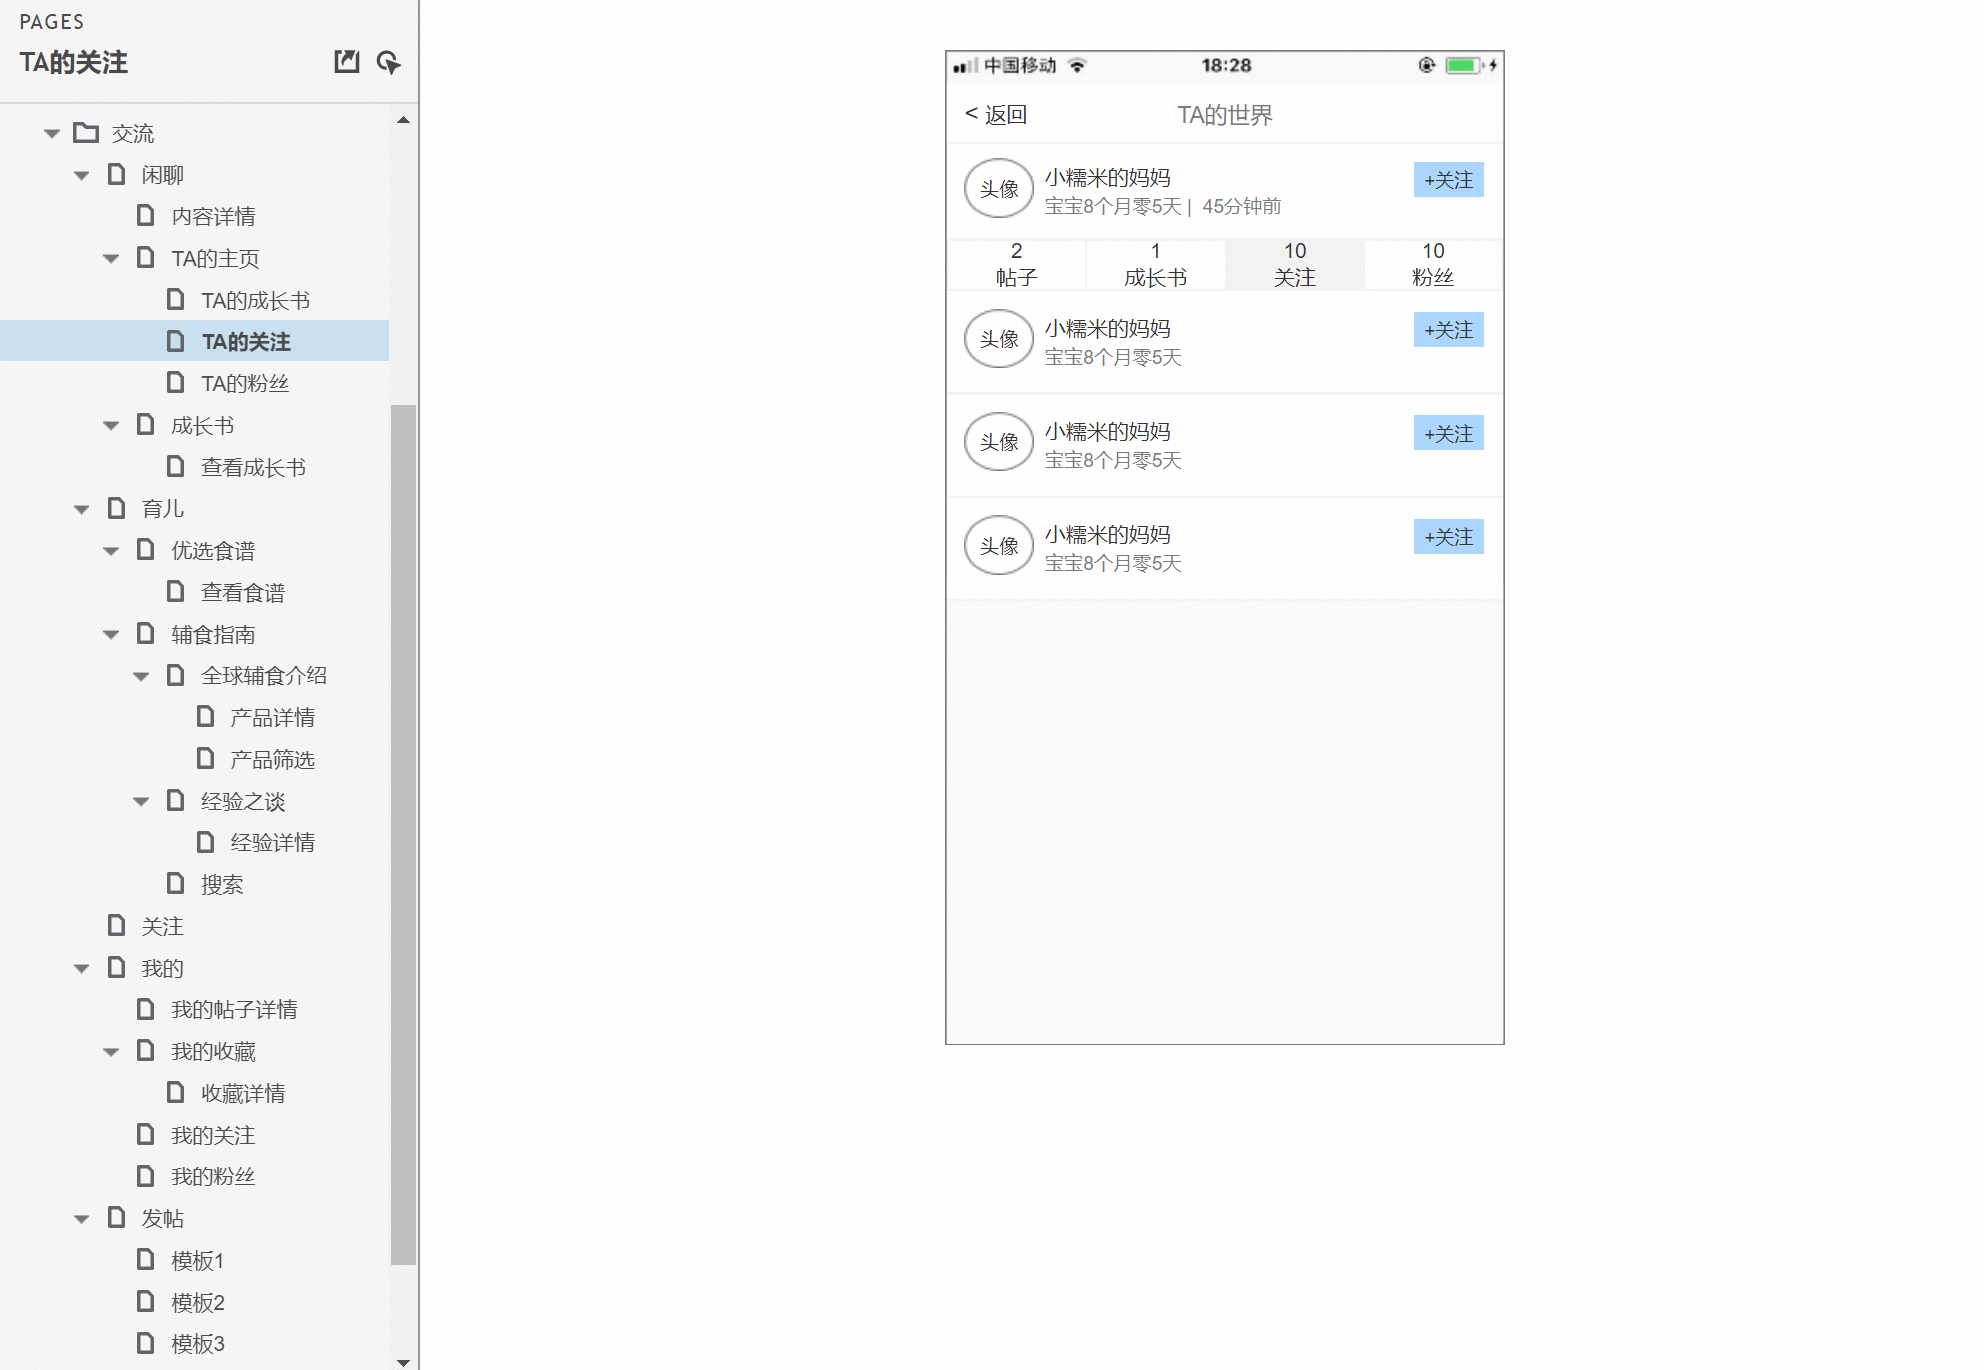Click the scrollbar up arrow in pages panel

coord(403,120)
